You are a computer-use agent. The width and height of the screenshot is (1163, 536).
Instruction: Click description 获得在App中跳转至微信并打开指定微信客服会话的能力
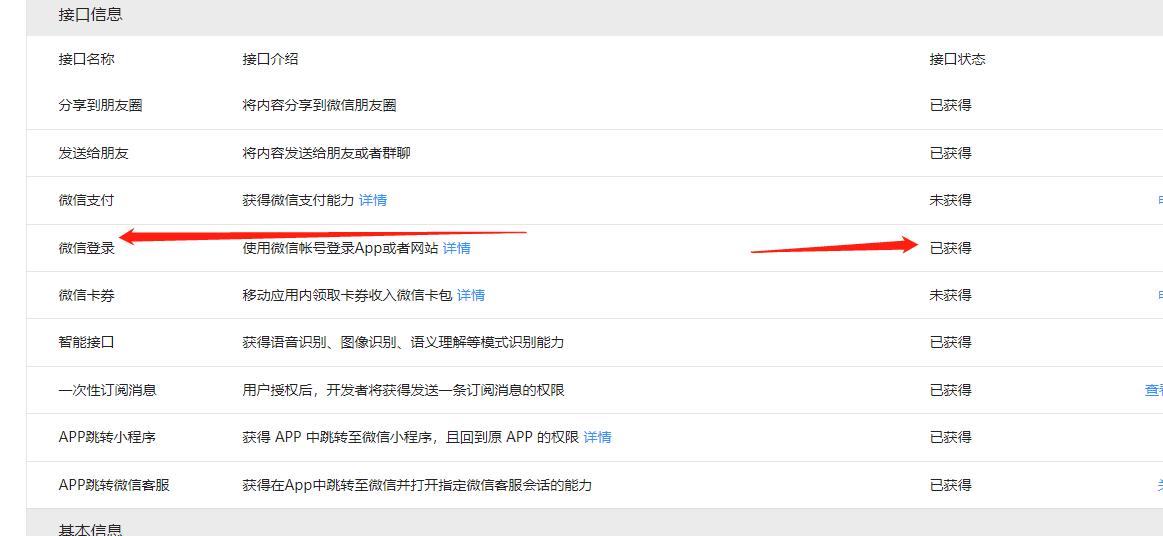point(417,486)
